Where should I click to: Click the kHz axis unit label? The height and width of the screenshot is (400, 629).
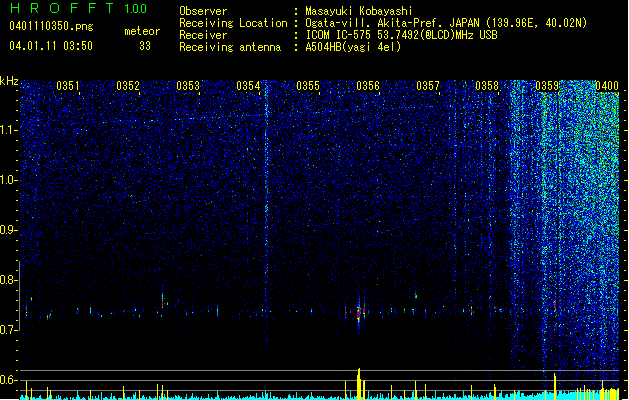[x=9, y=81]
